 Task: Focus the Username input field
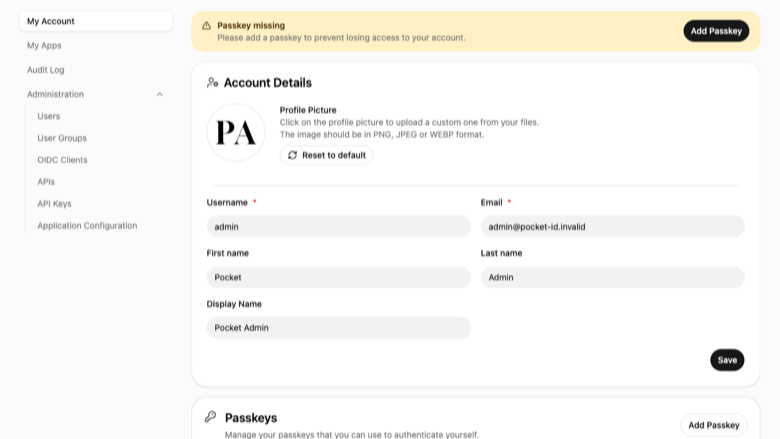coord(338,227)
